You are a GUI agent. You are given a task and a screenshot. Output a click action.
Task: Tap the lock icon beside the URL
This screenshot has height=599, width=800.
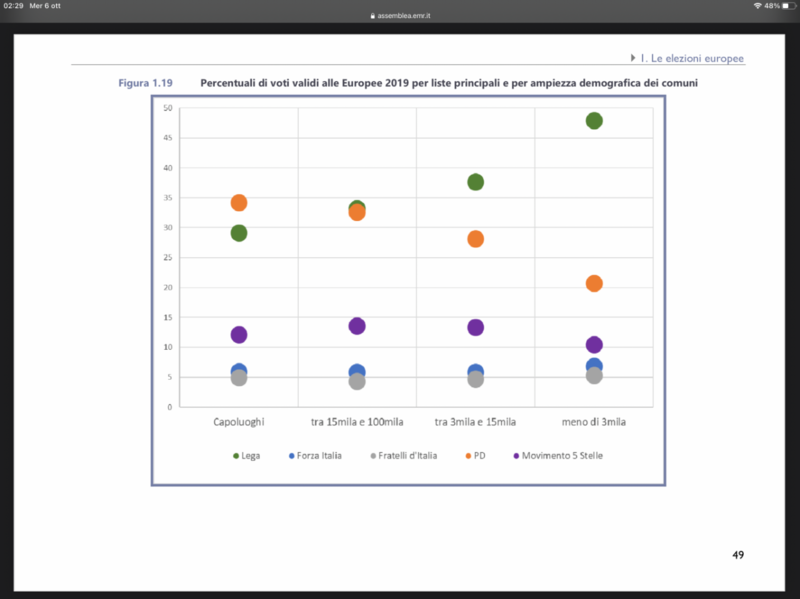tap(372, 16)
